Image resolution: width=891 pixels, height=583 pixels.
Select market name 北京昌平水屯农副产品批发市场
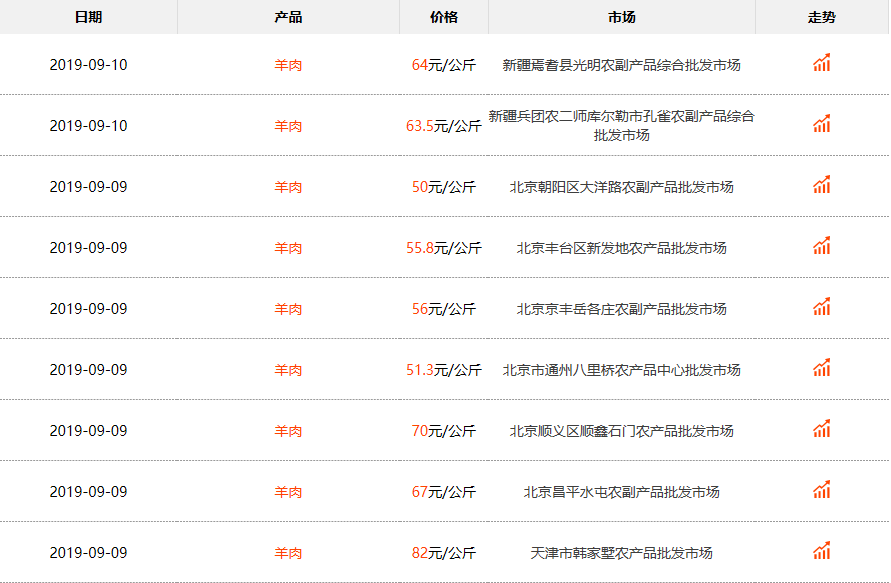622,492
